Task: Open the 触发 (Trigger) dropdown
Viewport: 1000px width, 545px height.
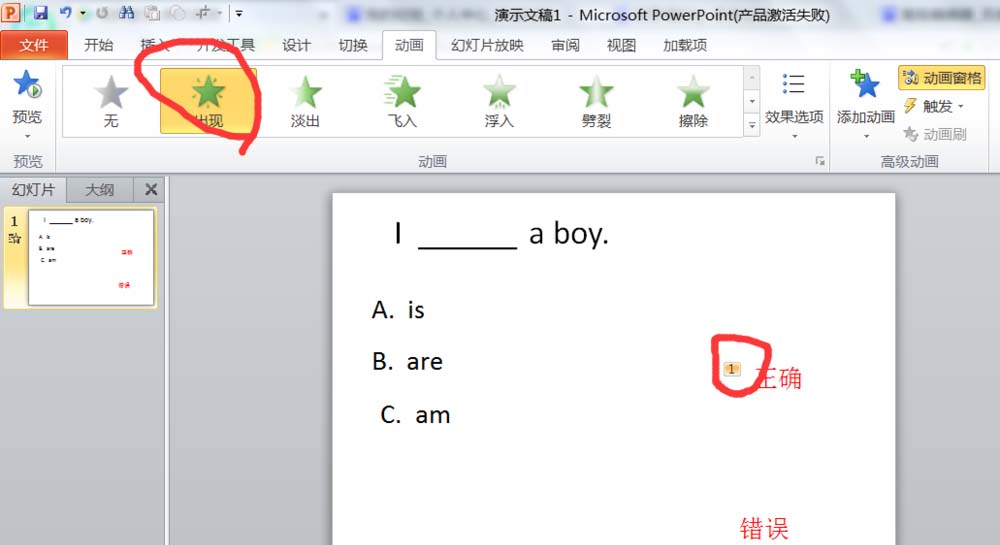Action: click(934, 106)
